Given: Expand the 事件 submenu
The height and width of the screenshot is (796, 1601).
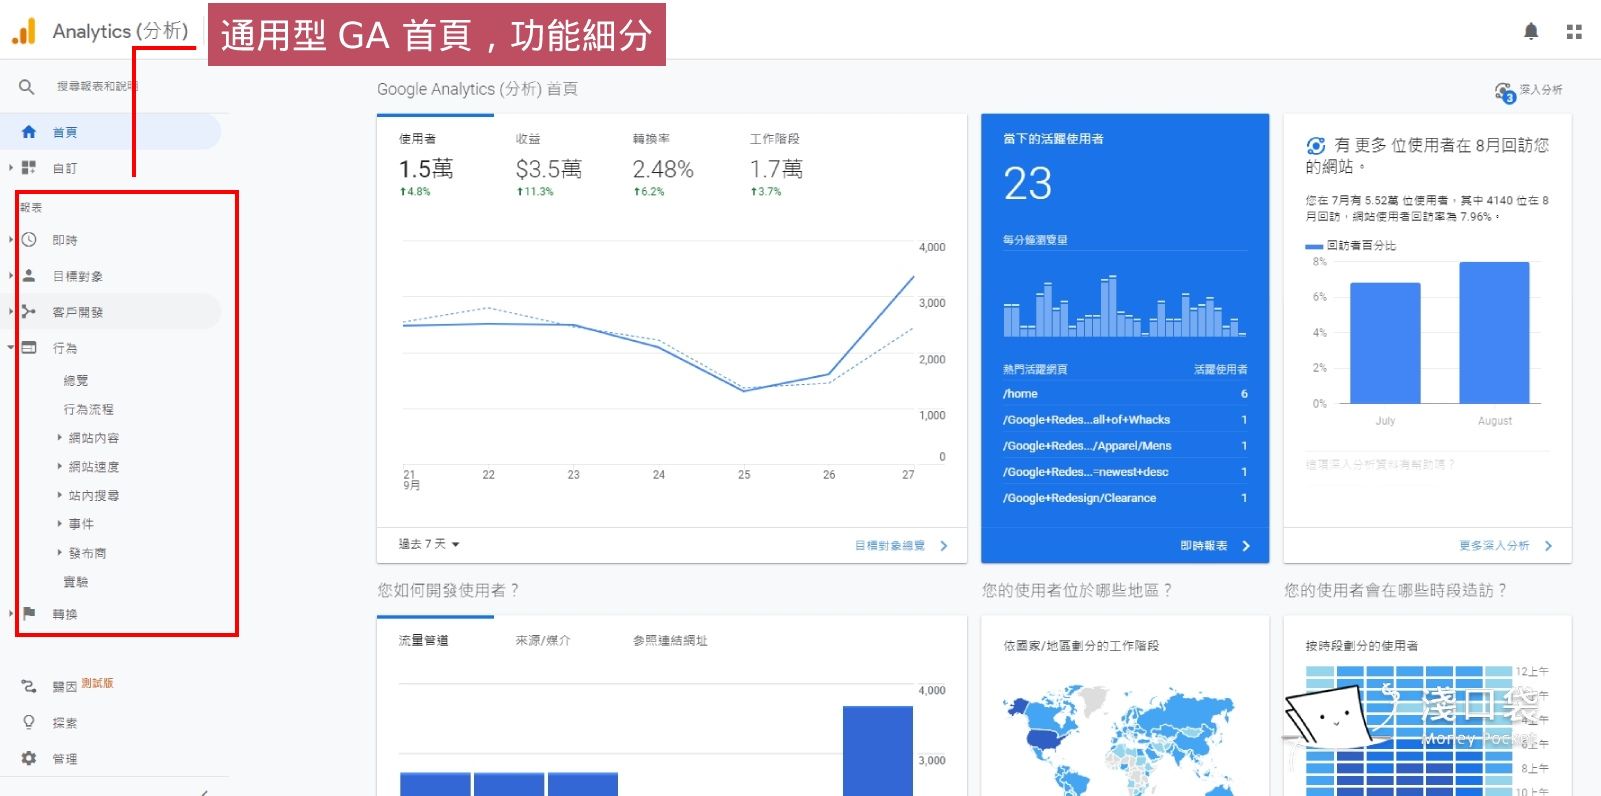Looking at the screenshot, I should pyautogui.click(x=60, y=523).
